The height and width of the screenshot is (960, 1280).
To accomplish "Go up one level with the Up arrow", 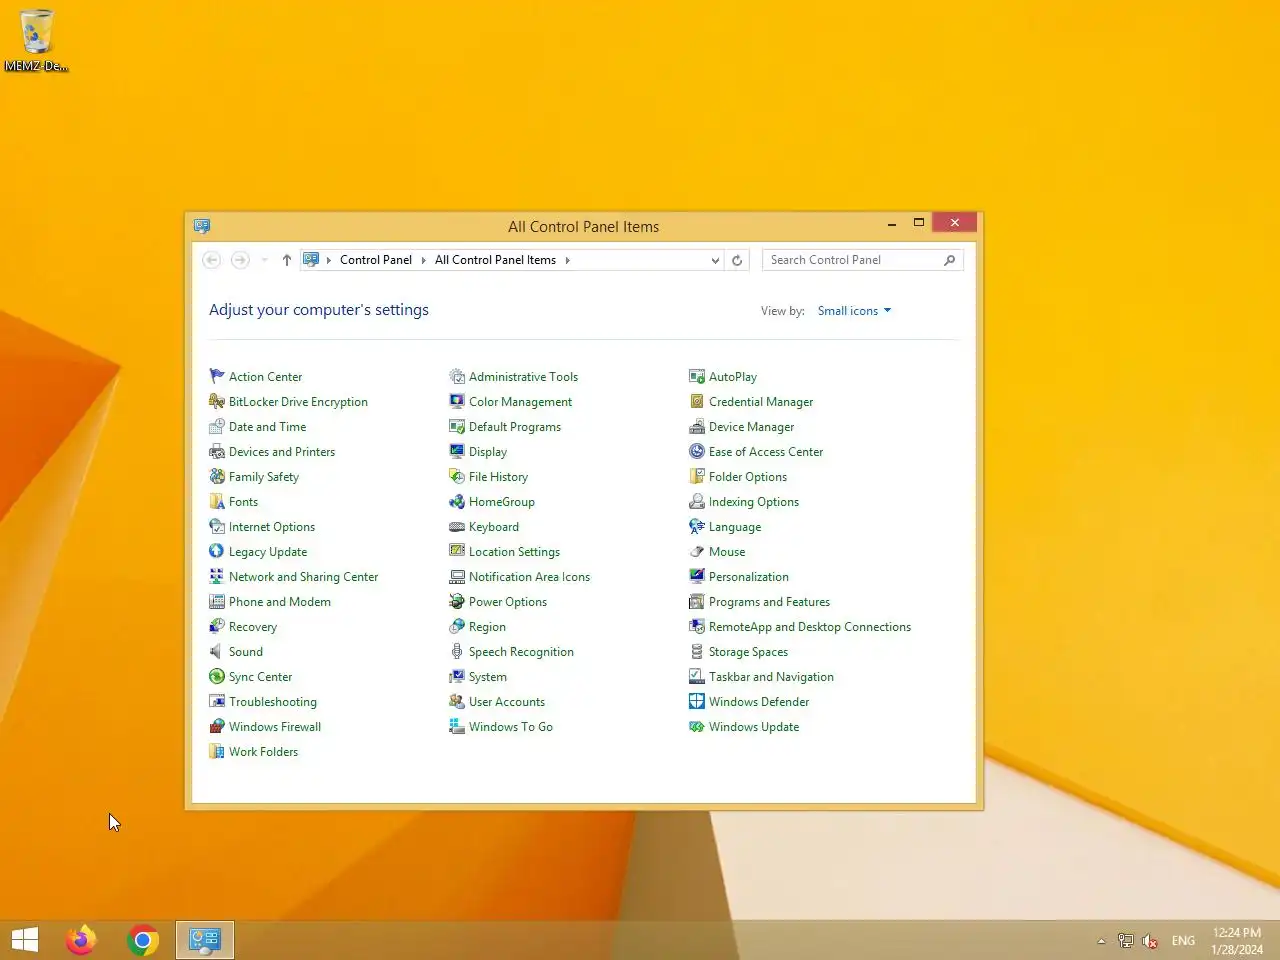I will tap(287, 260).
